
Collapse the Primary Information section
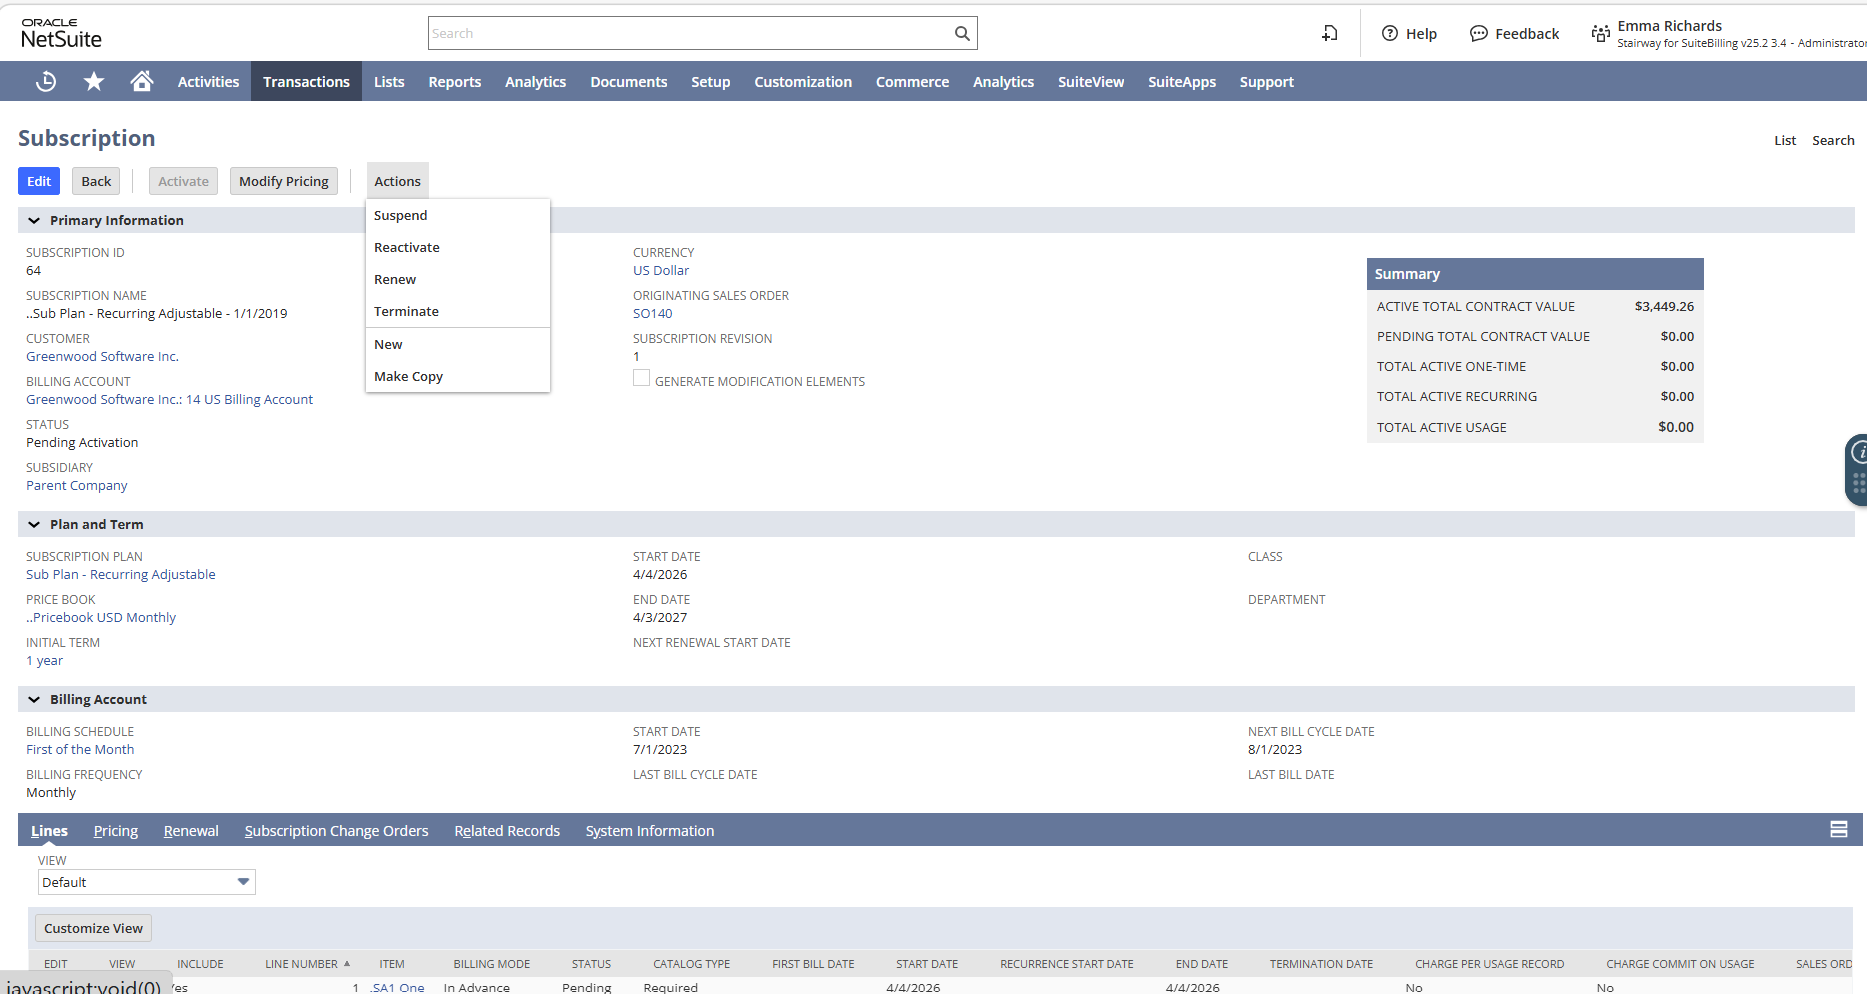click(34, 221)
